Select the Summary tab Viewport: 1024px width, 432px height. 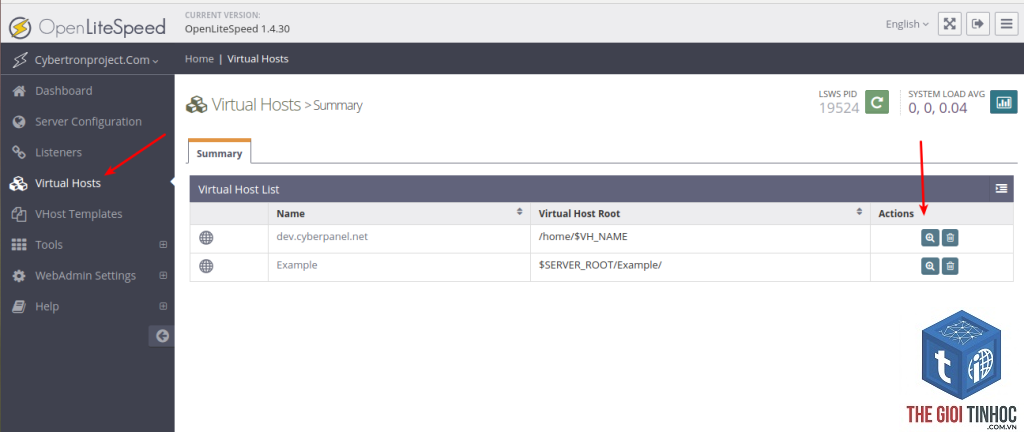tap(219, 153)
